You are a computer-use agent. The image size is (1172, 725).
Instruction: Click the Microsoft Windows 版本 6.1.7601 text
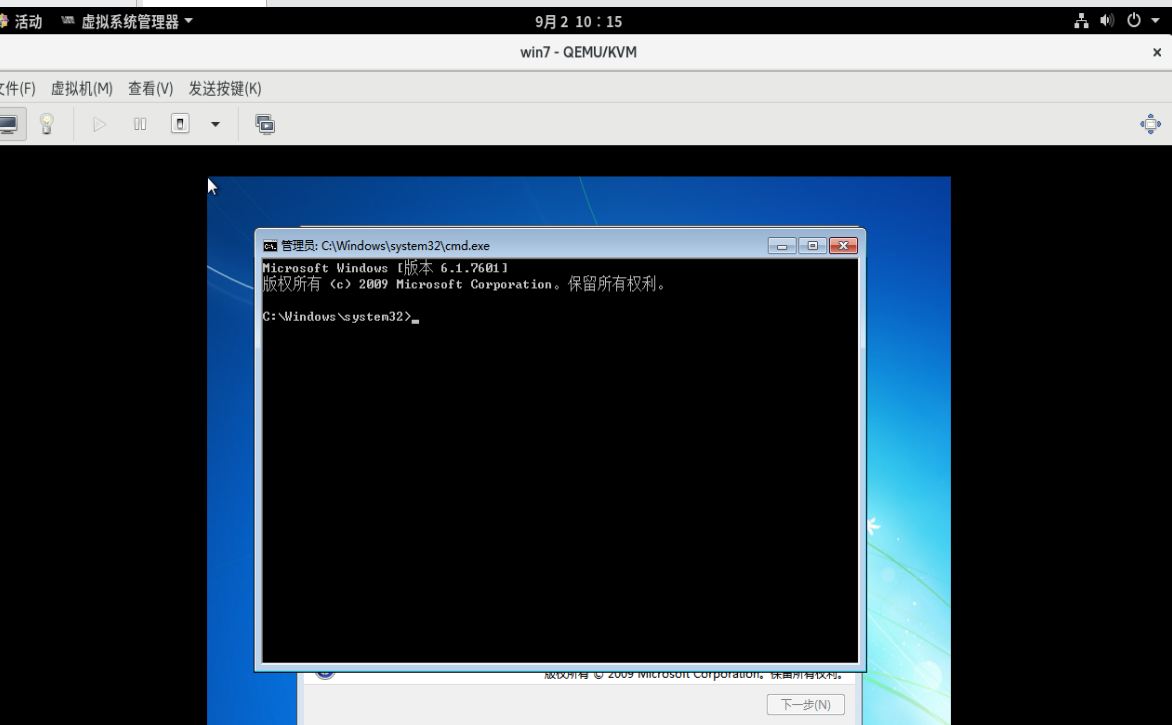(x=385, y=268)
